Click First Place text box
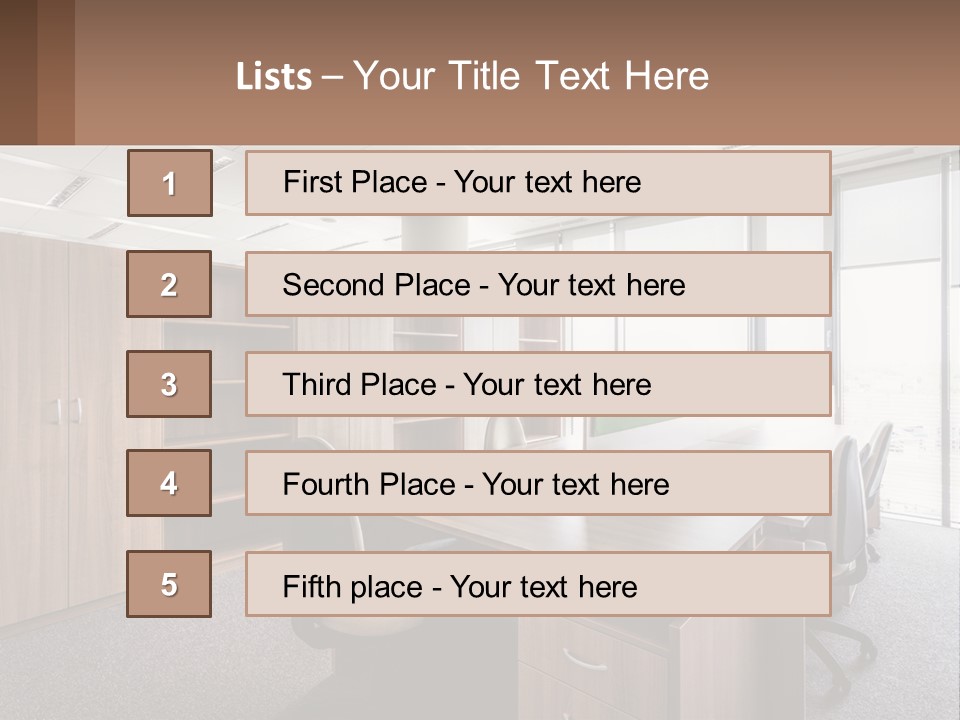Screen dimensions: 960x720 (x=538, y=183)
